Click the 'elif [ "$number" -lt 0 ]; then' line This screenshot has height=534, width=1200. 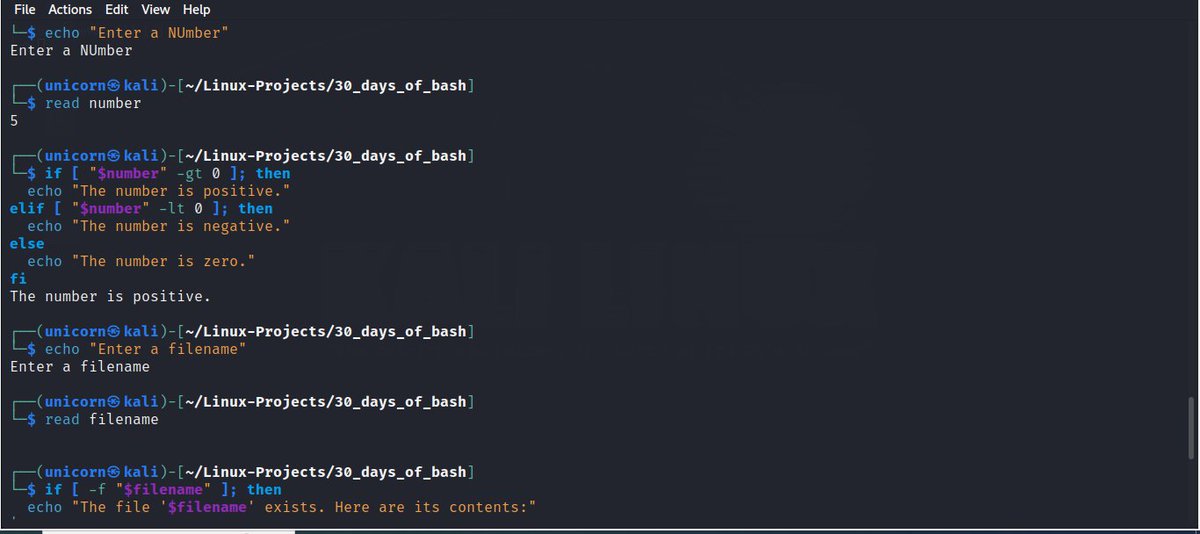141,208
